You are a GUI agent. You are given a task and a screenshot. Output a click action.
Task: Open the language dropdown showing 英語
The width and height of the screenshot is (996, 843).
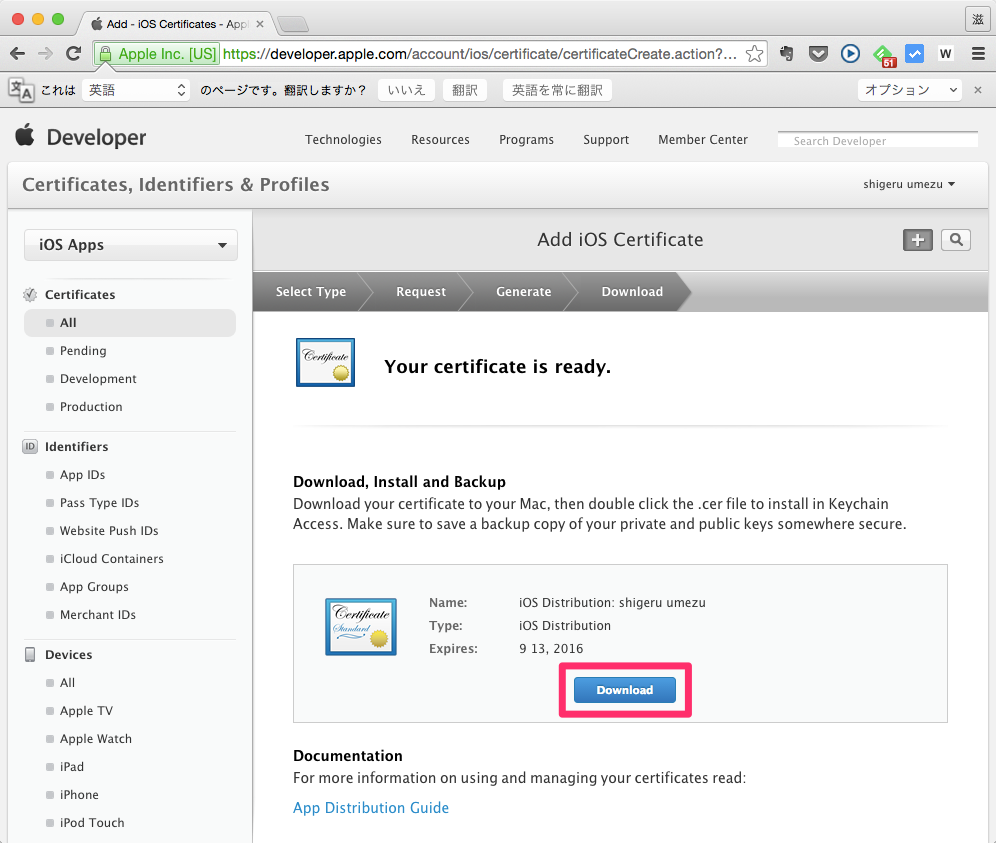coord(136,90)
